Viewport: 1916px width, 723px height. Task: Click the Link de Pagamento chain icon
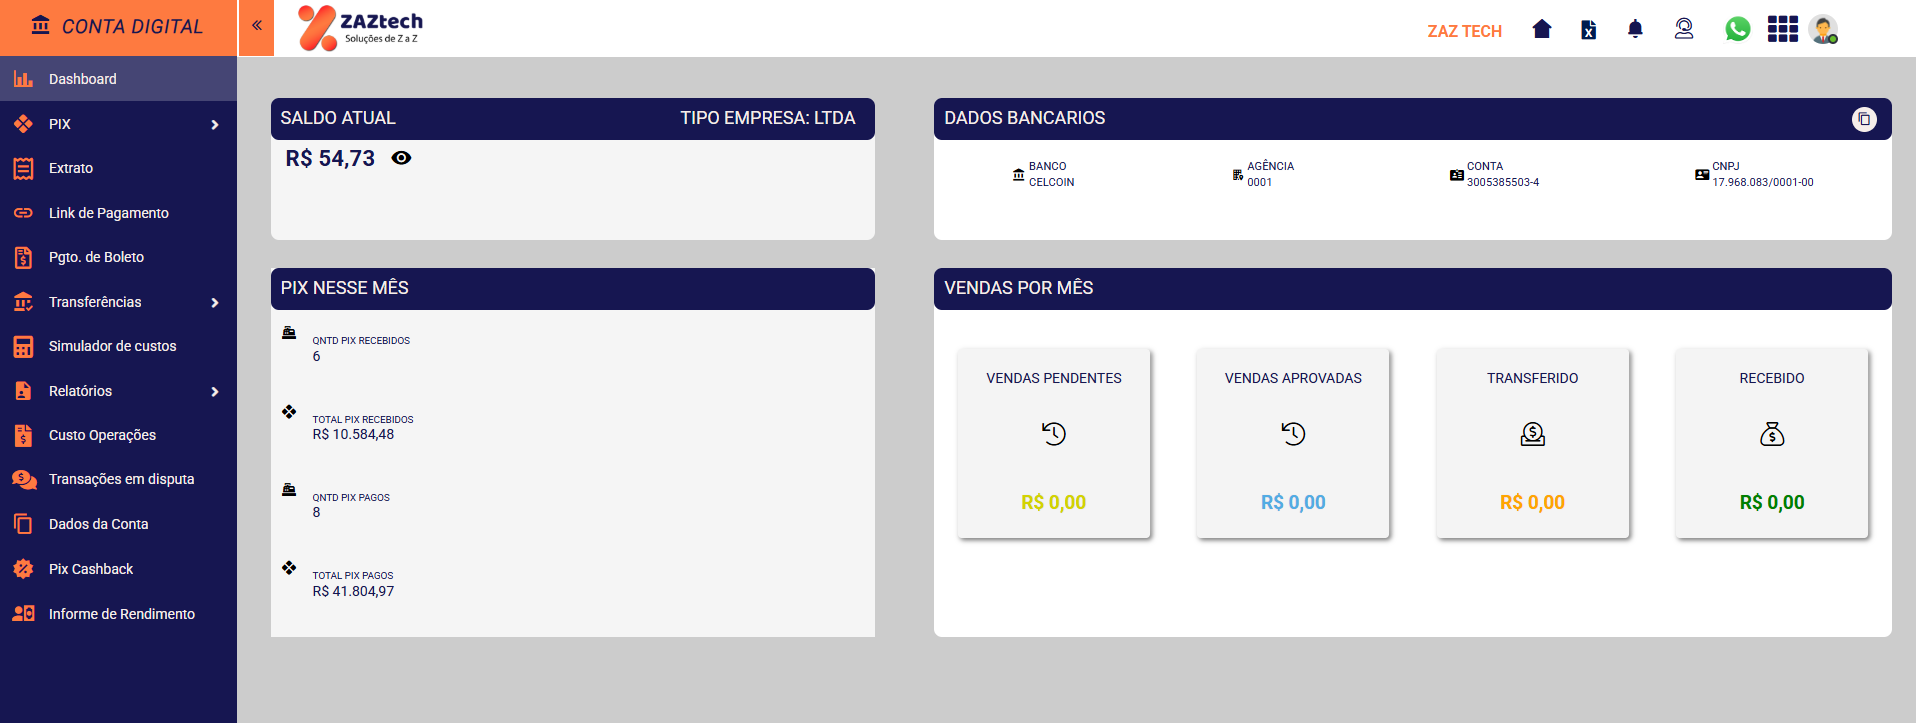[23, 213]
